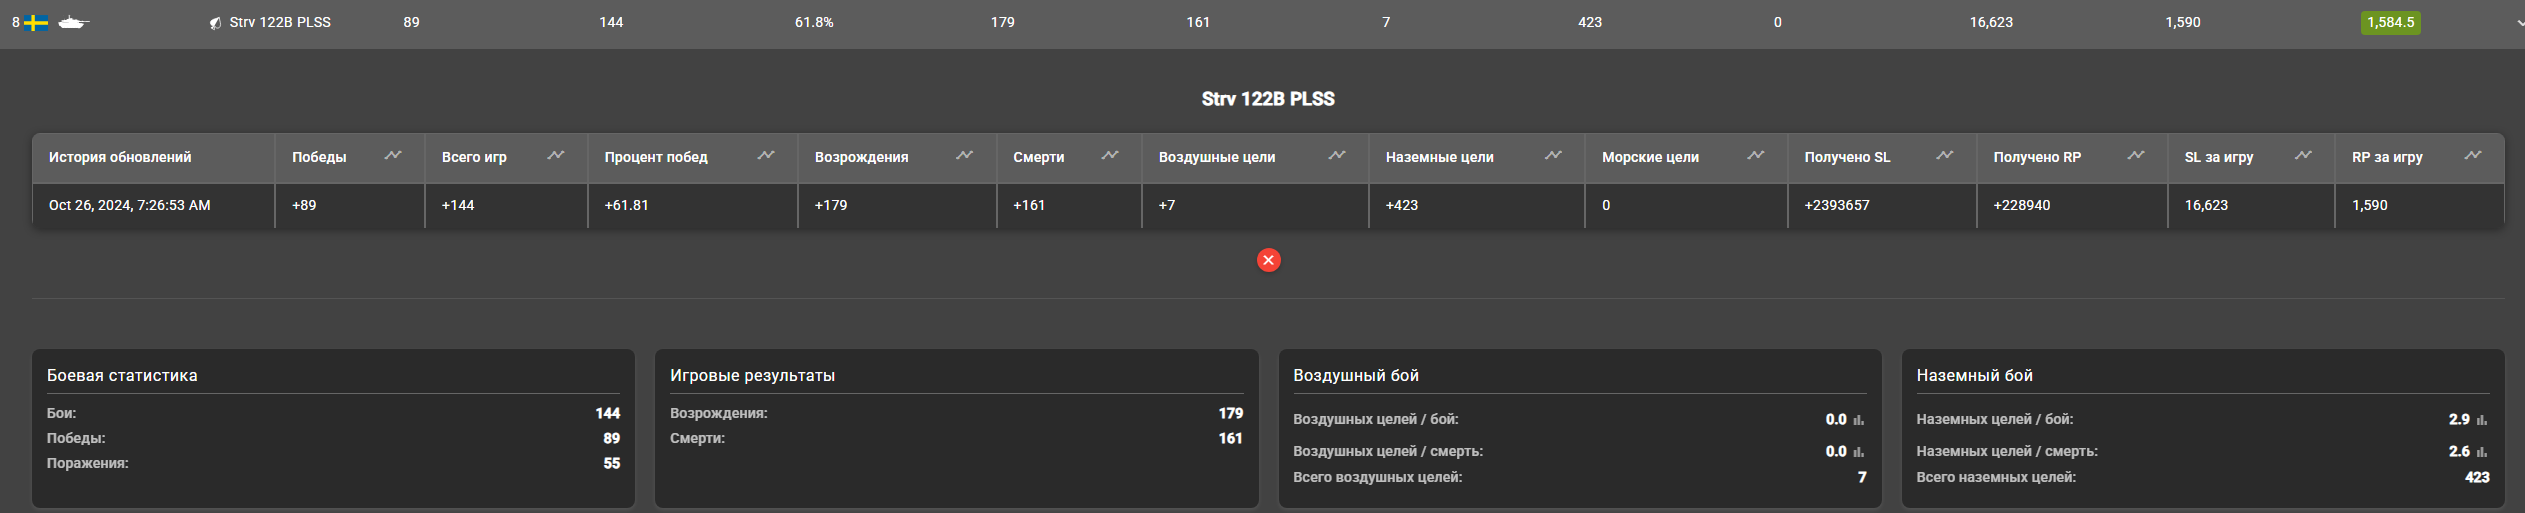View the chart for Смерти column

tap(1110, 156)
